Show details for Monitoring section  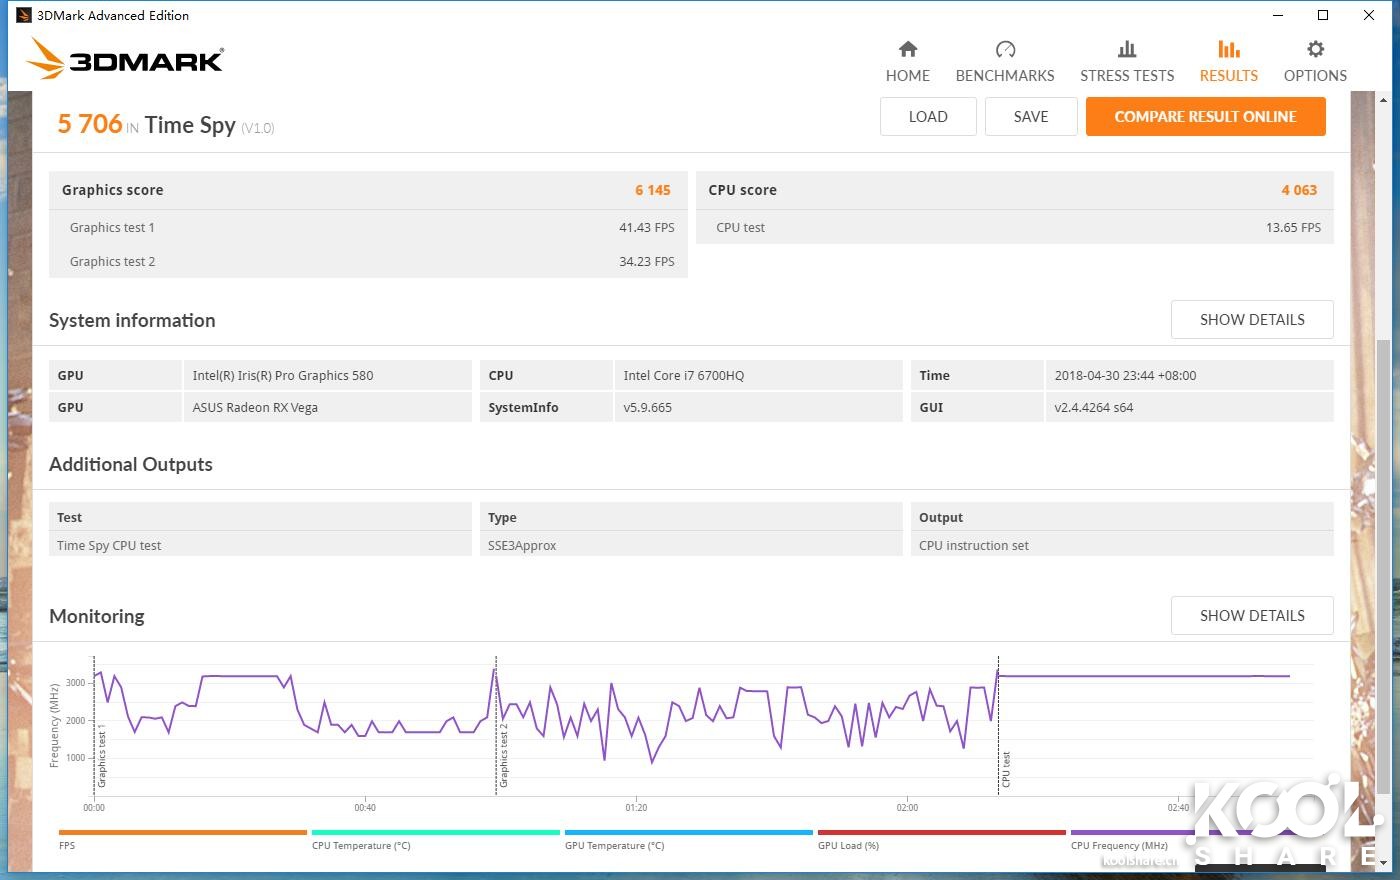1252,616
